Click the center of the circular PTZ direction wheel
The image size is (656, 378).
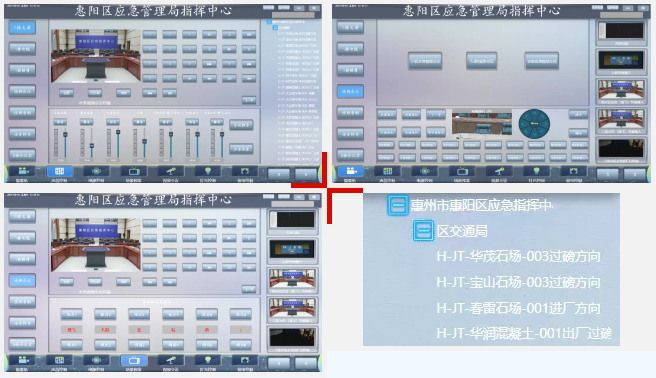click(534, 123)
